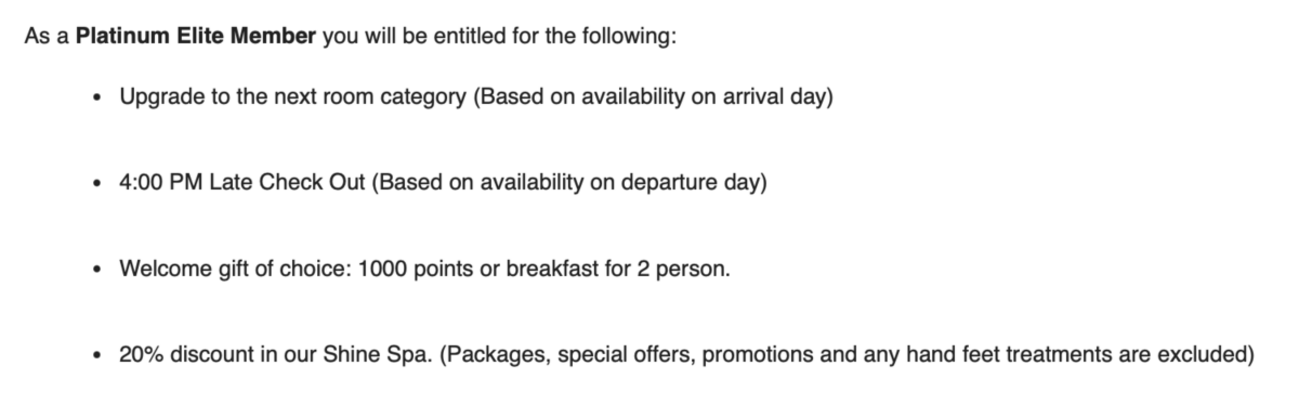The width and height of the screenshot is (1299, 405).
Task: Click the bullet before 'Upgrade to the next room'
Action: (x=96, y=100)
